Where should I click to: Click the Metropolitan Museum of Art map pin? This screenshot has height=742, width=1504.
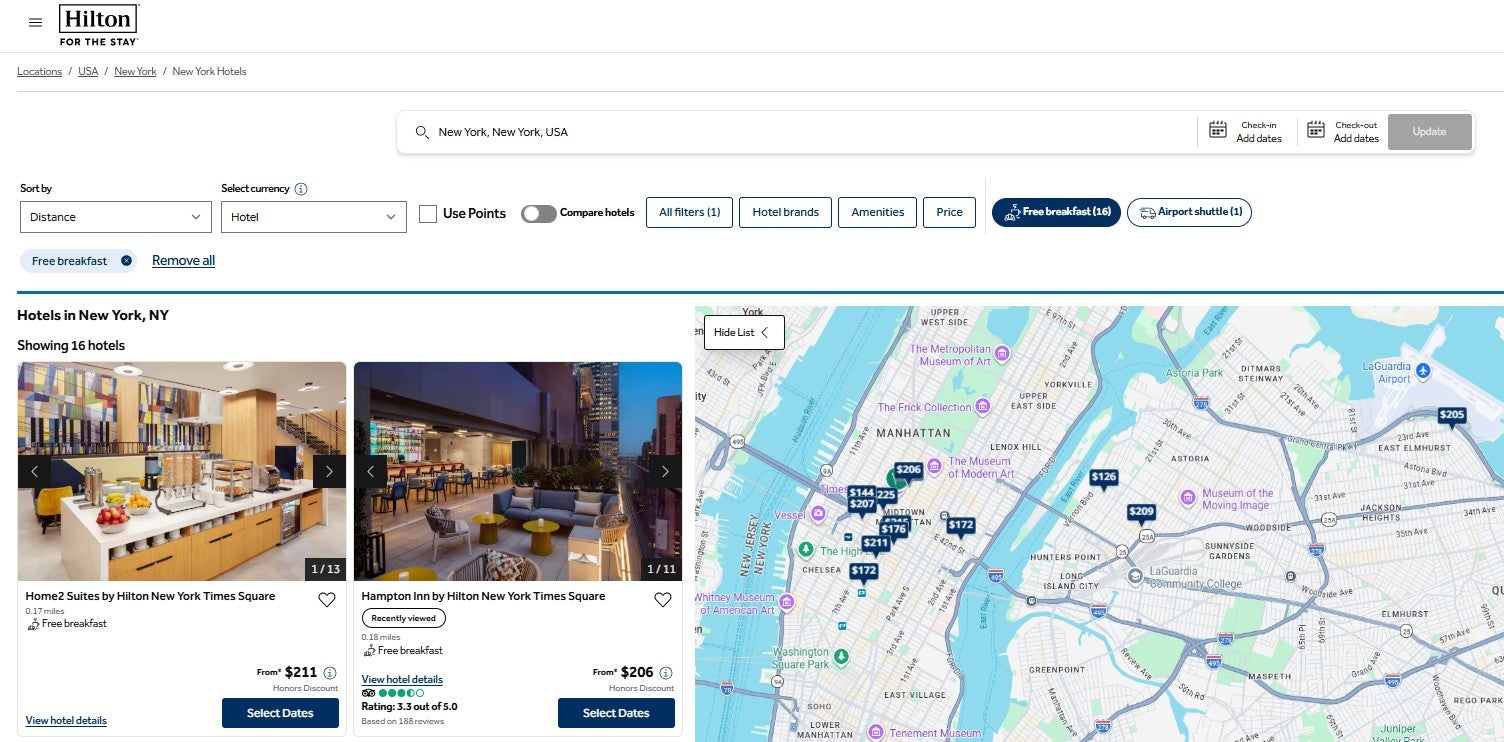pyautogui.click(x=1002, y=354)
